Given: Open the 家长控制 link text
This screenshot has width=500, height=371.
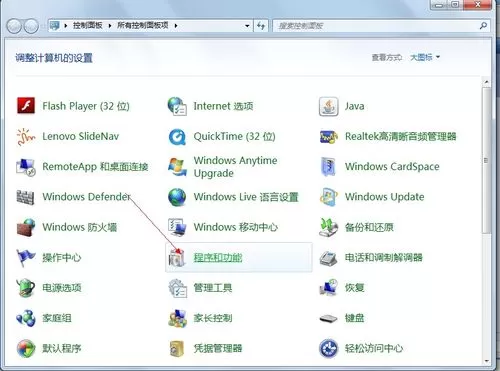Looking at the screenshot, I should [213, 318].
